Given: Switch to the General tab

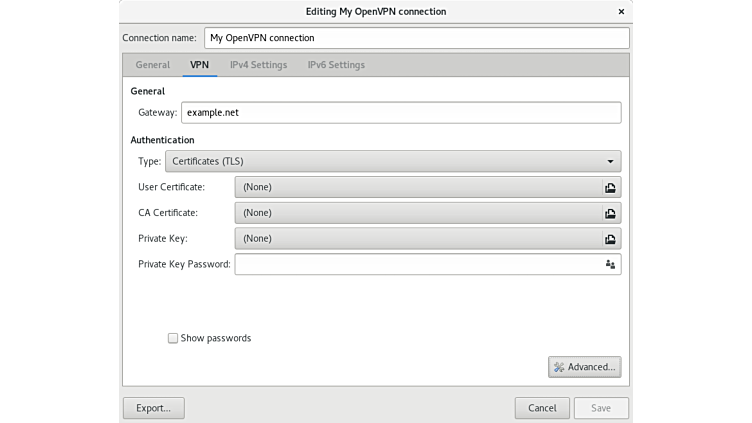Looking at the screenshot, I should click(152, 65).
